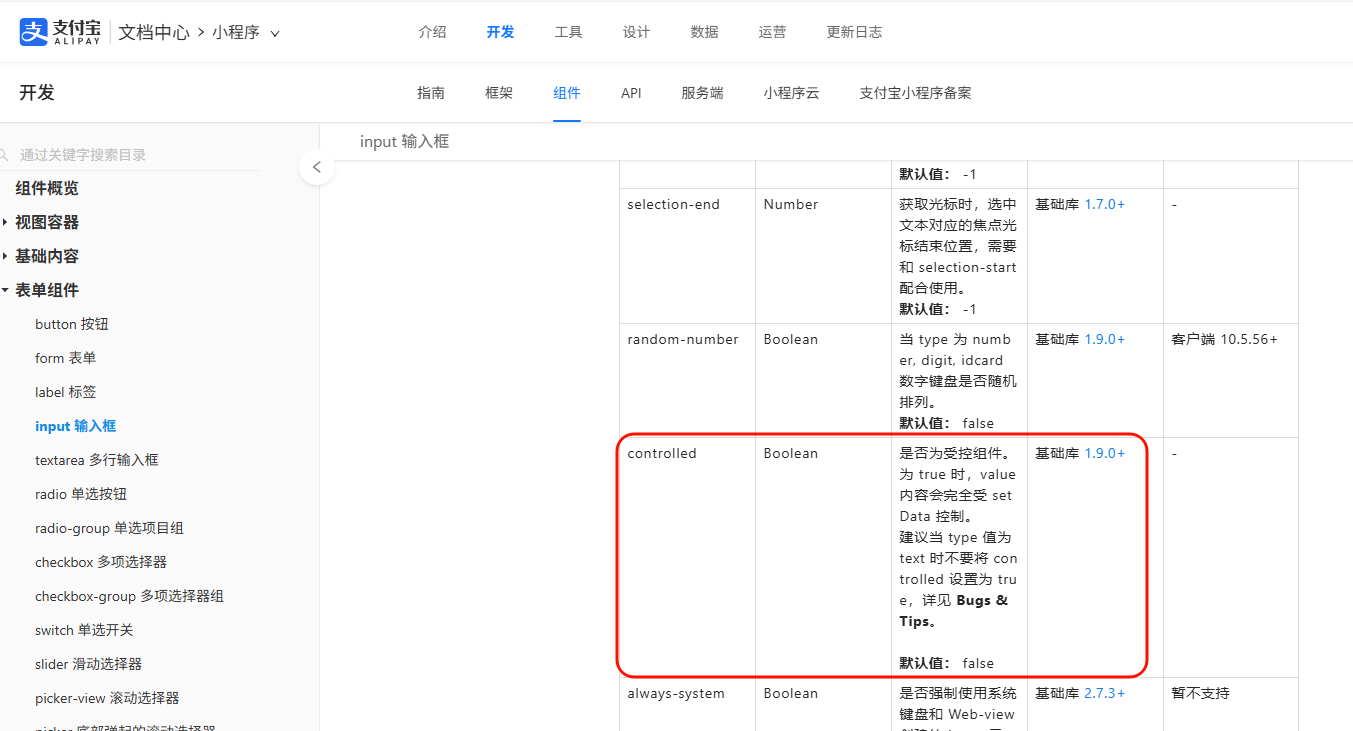Click the Bugs & Tips bold link
Screen dimensions: 1353x731
954,611
